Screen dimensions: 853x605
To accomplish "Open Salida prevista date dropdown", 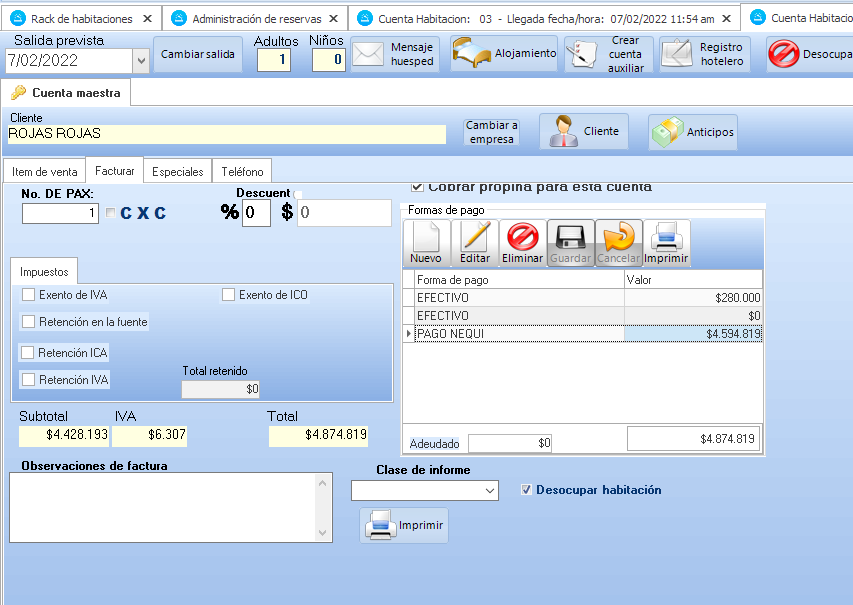I will tap(140, 60).
